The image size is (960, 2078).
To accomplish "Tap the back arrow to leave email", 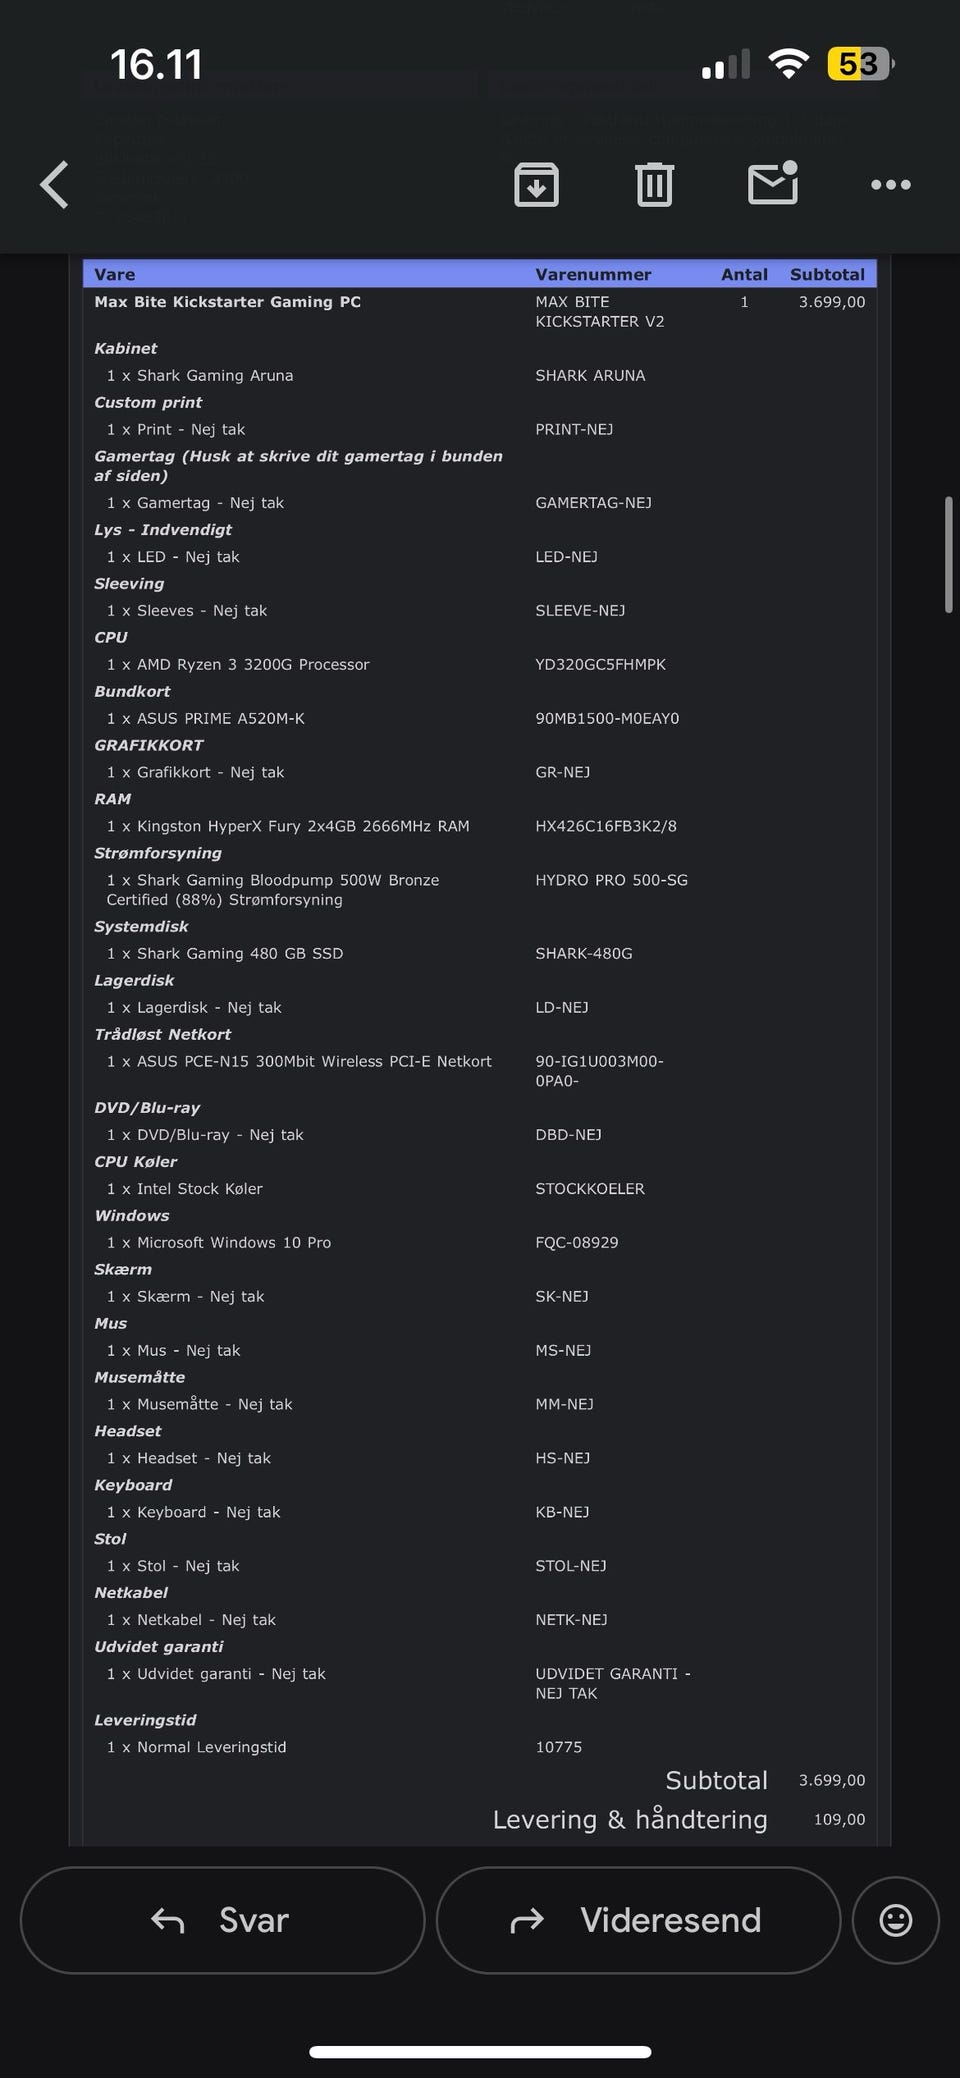I will (x=55, y=185).
